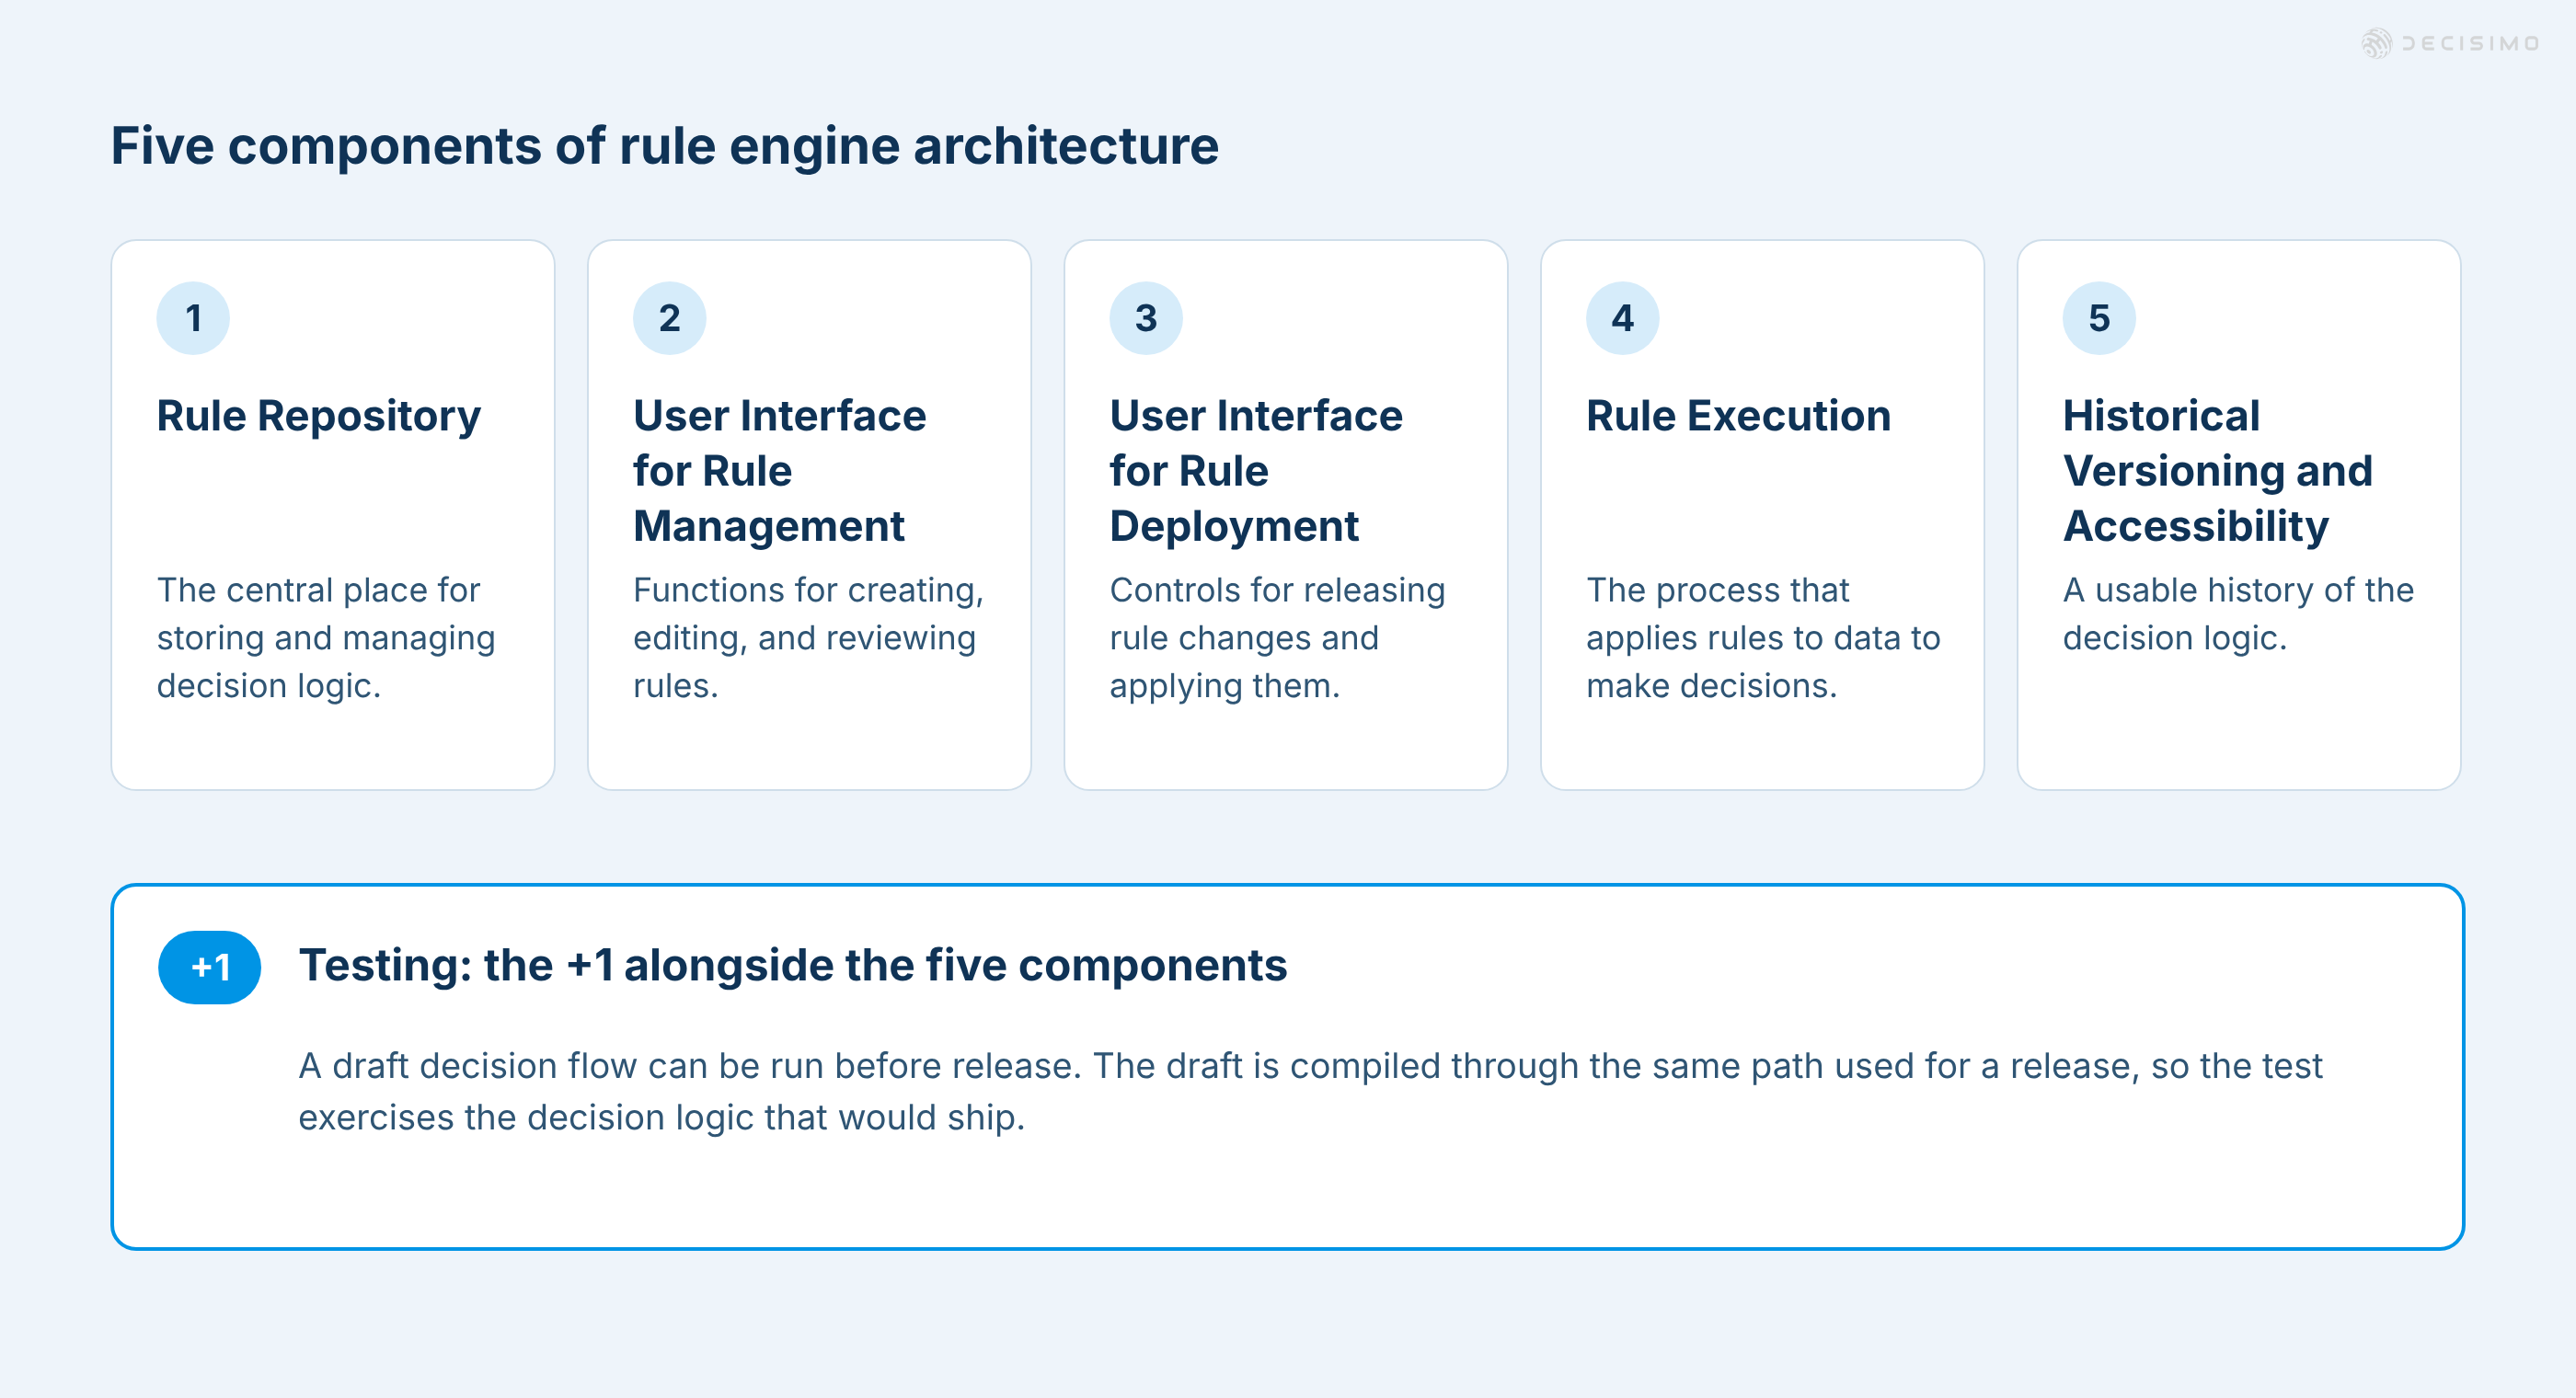Click text 'The process that applies rules'

coord(1762,638)
